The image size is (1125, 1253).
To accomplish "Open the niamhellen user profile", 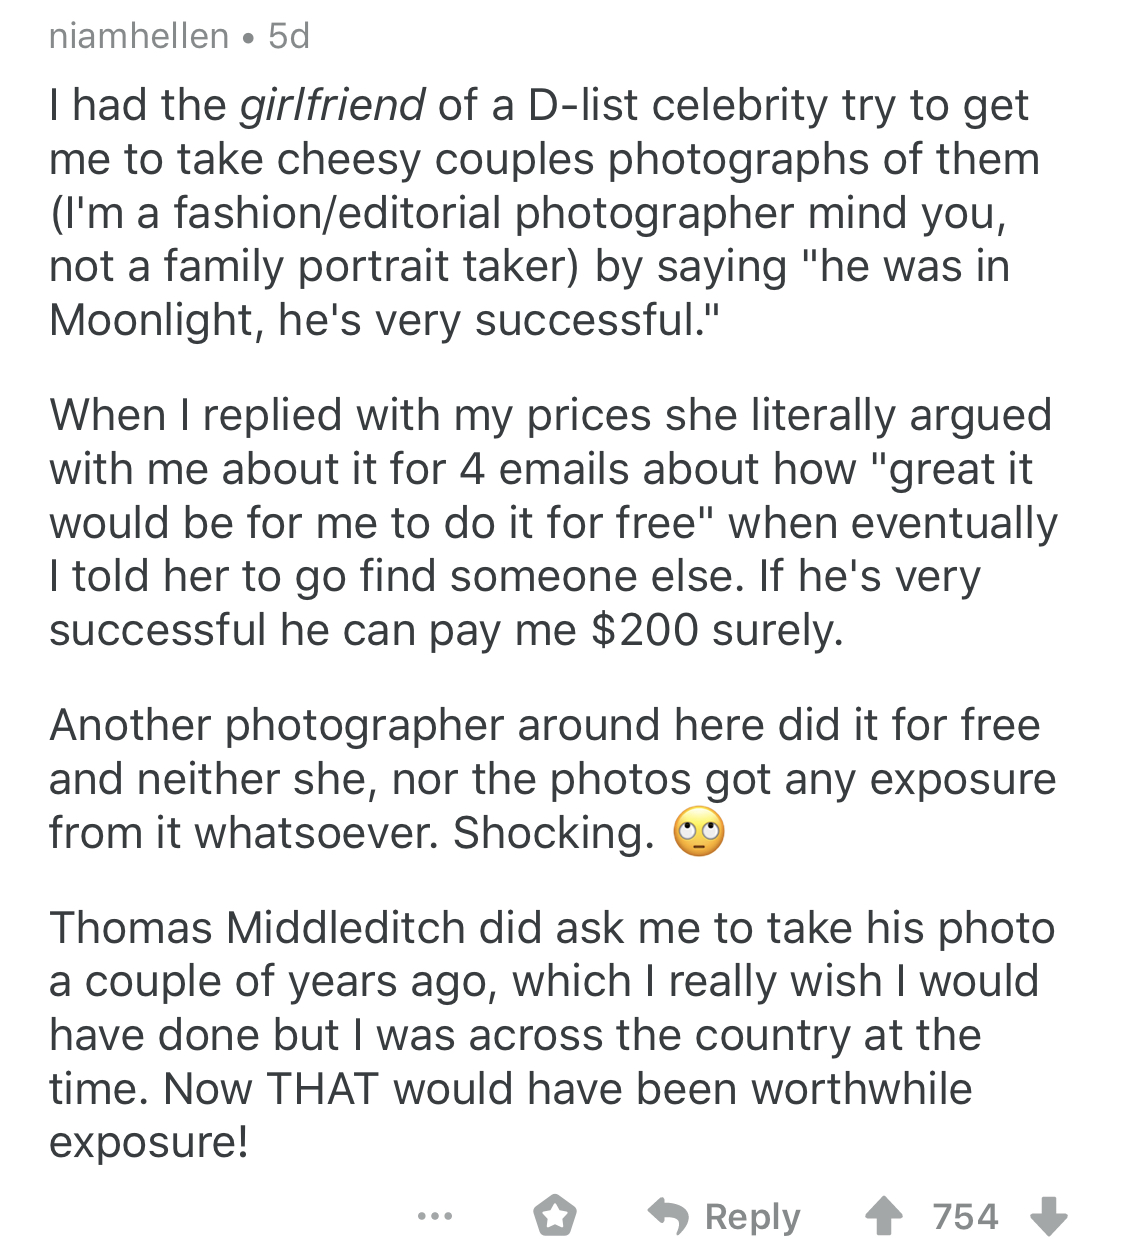I will click(x=139, y=37).
